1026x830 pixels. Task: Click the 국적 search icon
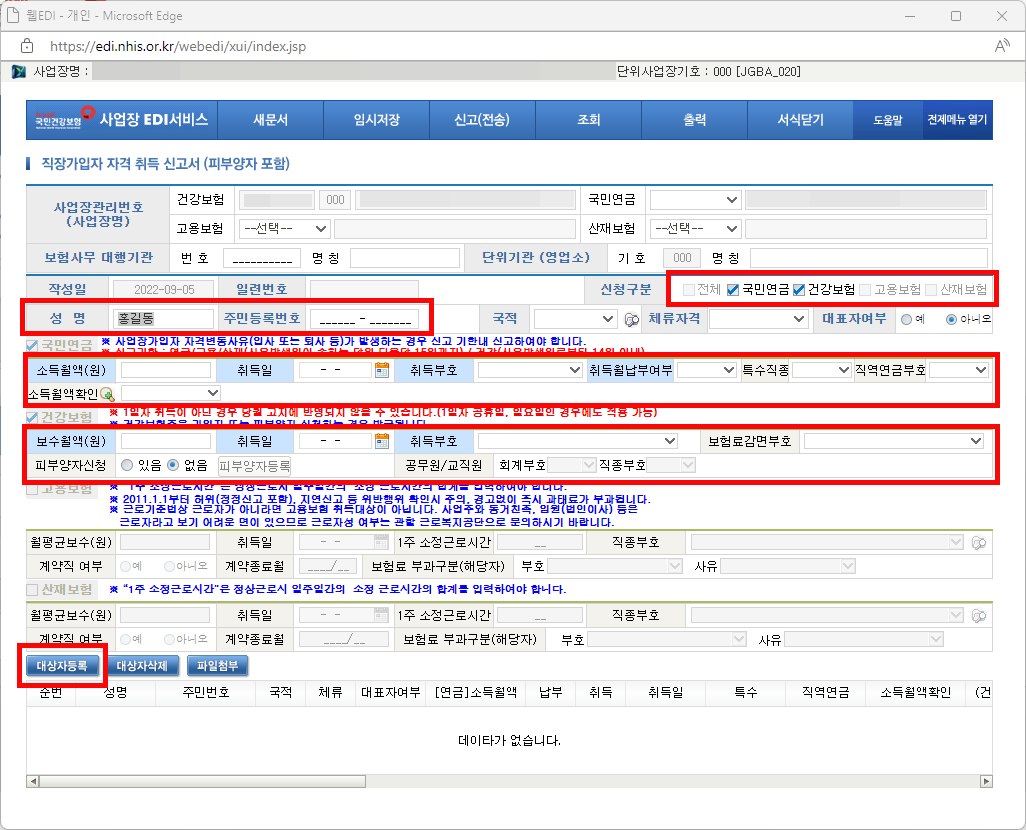[x=631, y=319]
